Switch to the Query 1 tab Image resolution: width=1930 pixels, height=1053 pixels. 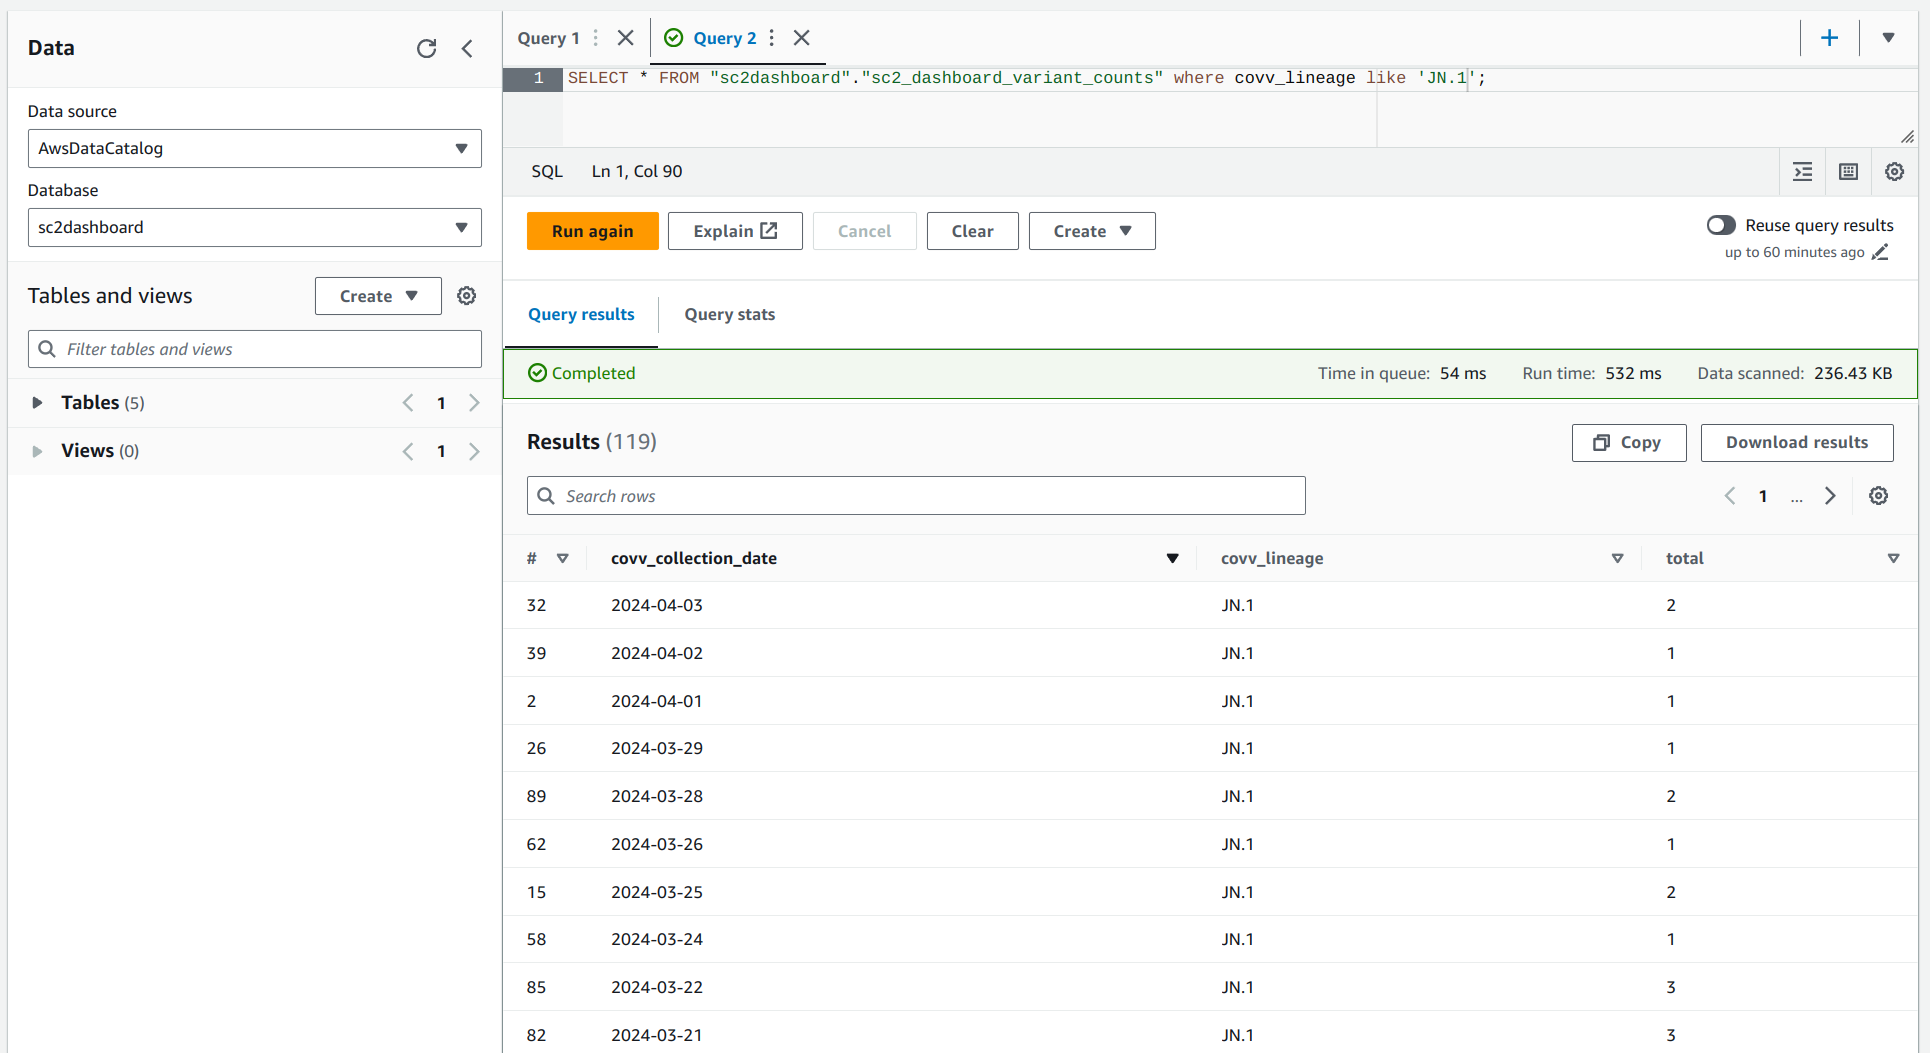pos(548,38)
